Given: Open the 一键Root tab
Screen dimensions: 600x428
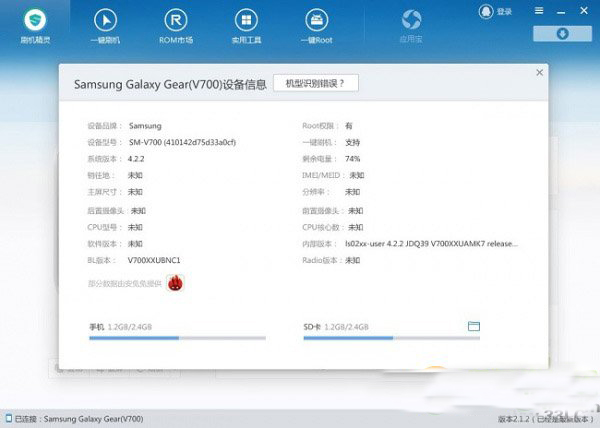Looking at the screenshot, I should point(316,26).
